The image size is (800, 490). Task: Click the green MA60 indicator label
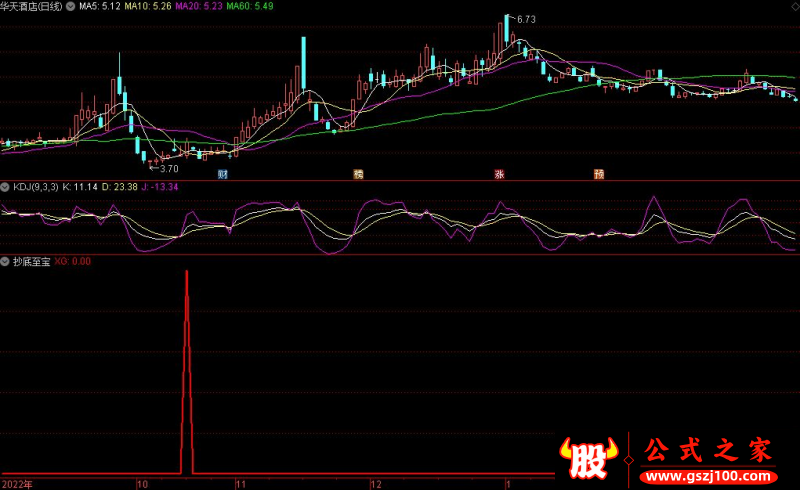[248, 6]
